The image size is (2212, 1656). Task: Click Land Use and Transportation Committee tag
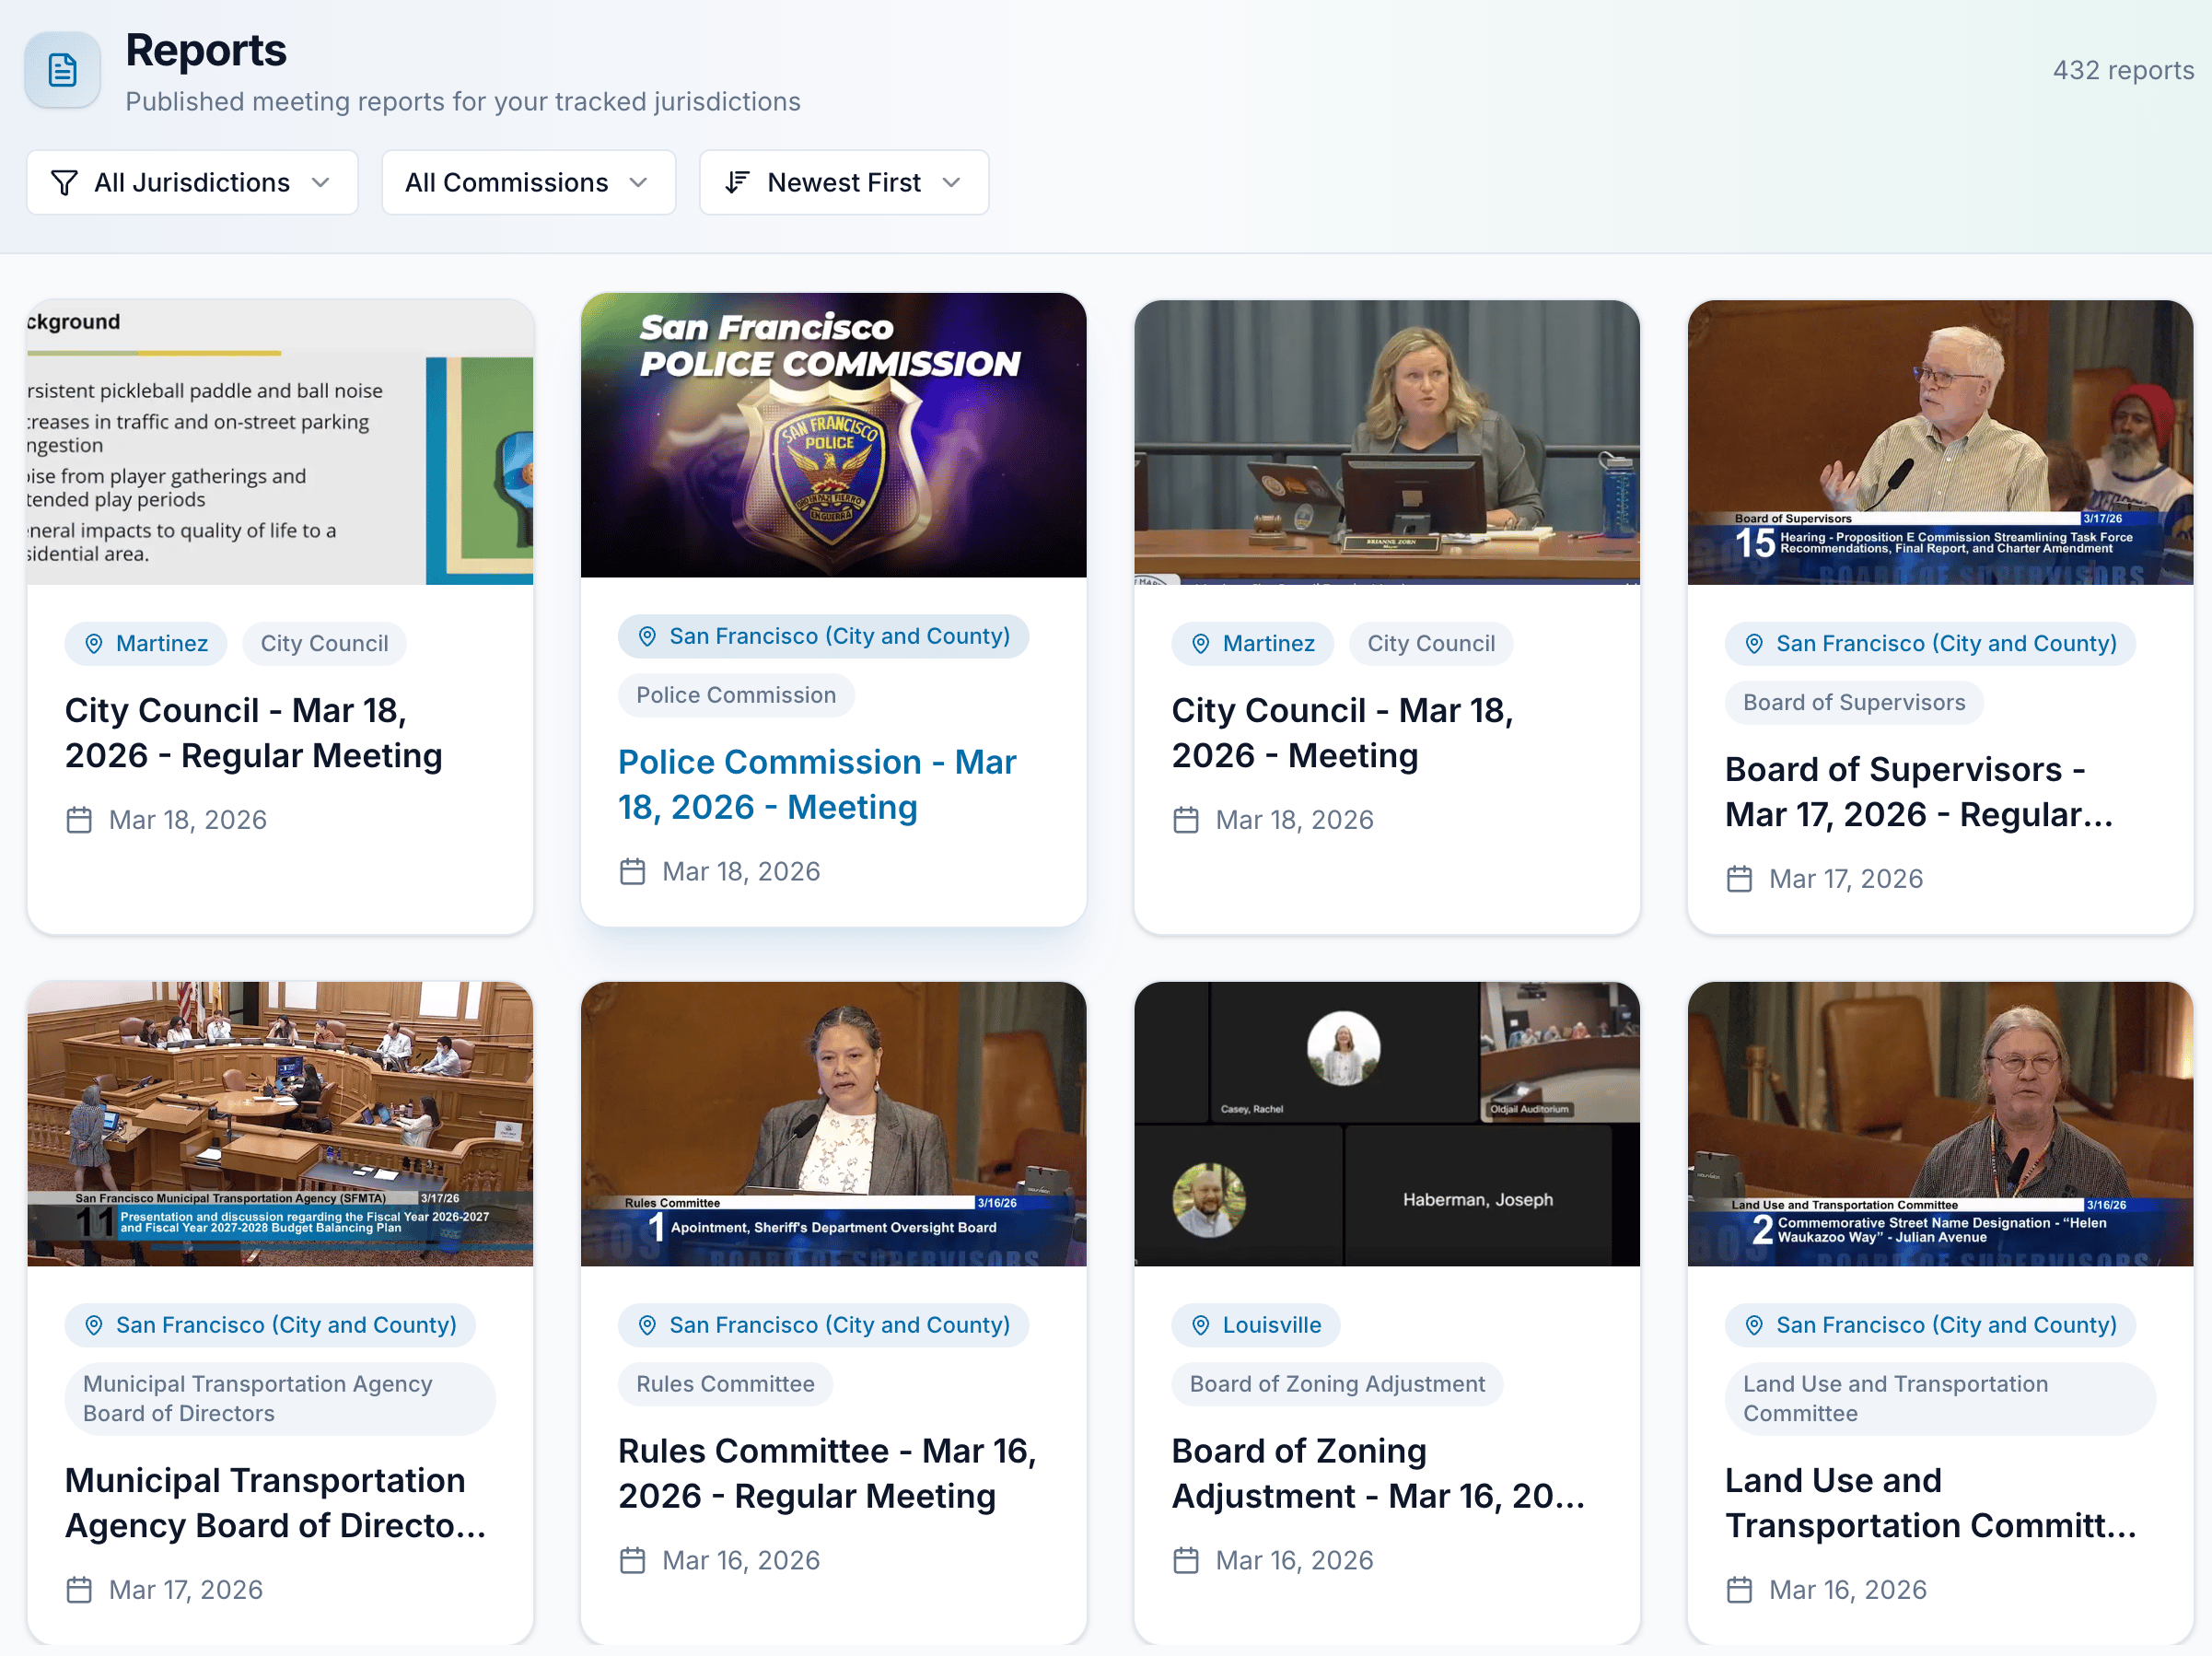pos(1938,1399)
